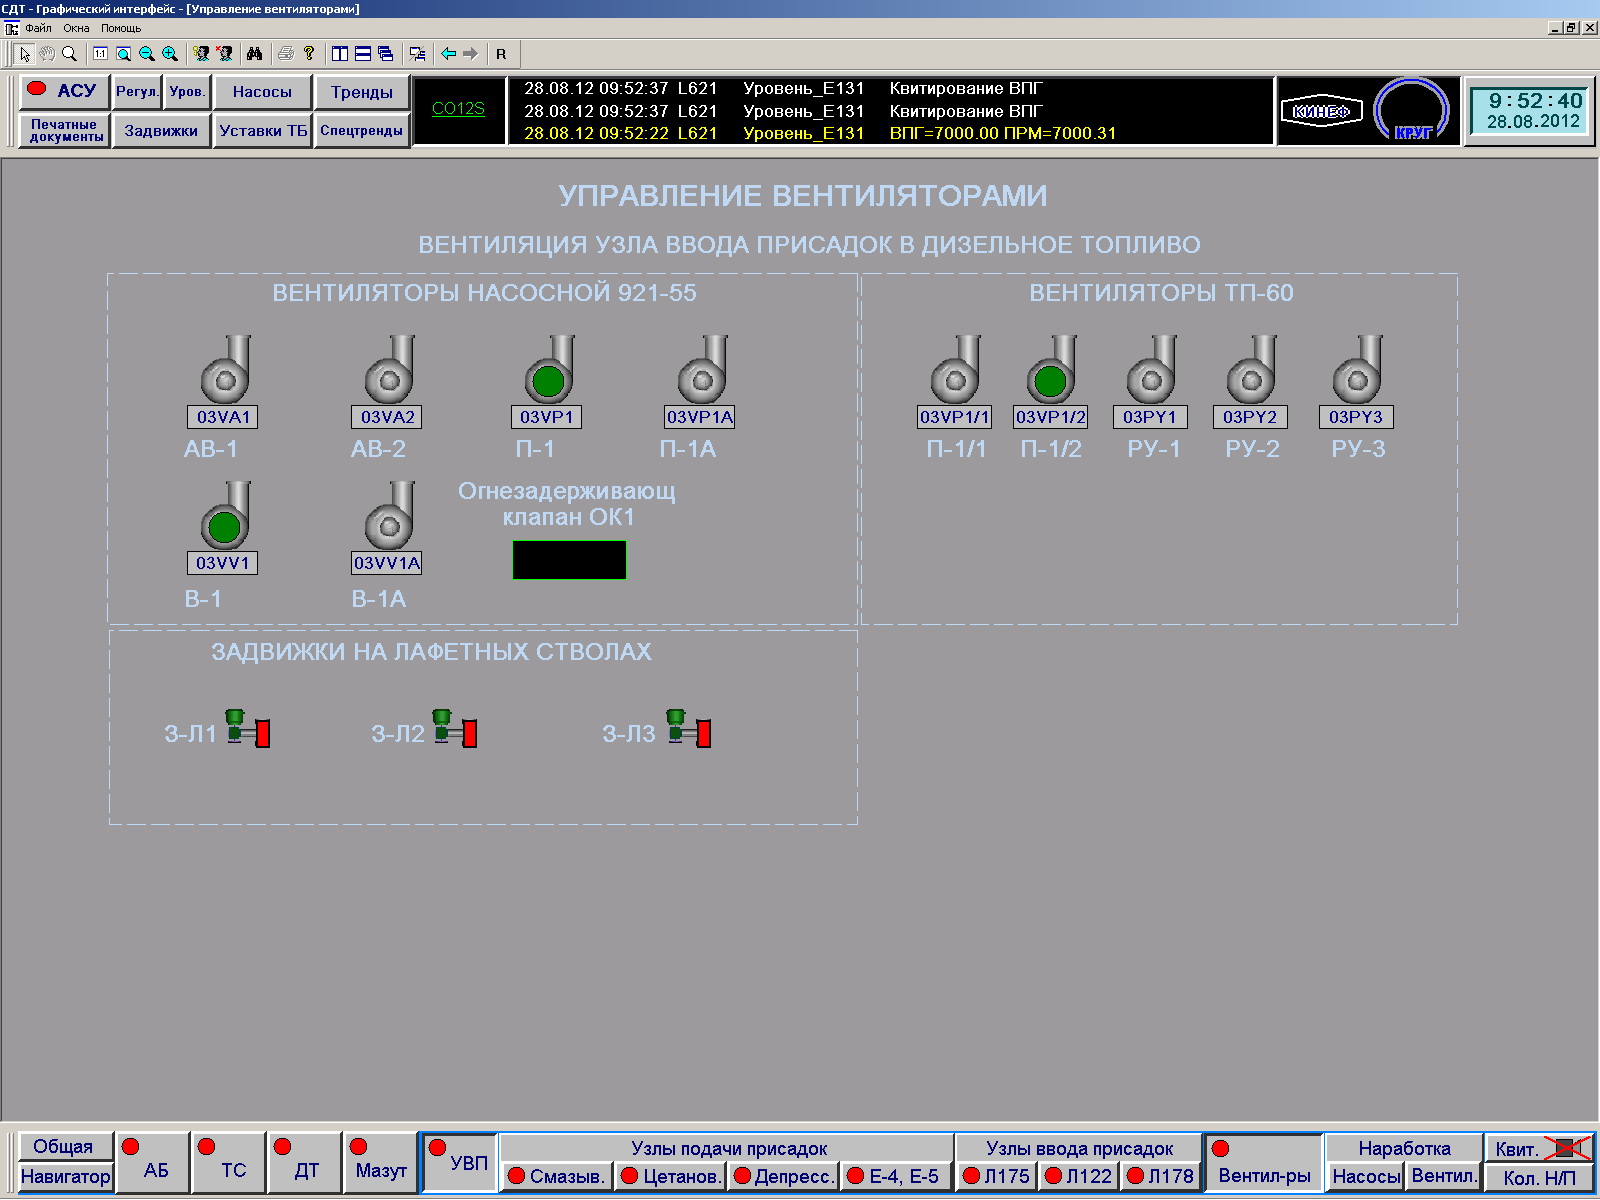Image resolution: width=1600 pixels, height=1200 pixels.
Task: Open the Помощь menu
Action: tap(121, 28)
